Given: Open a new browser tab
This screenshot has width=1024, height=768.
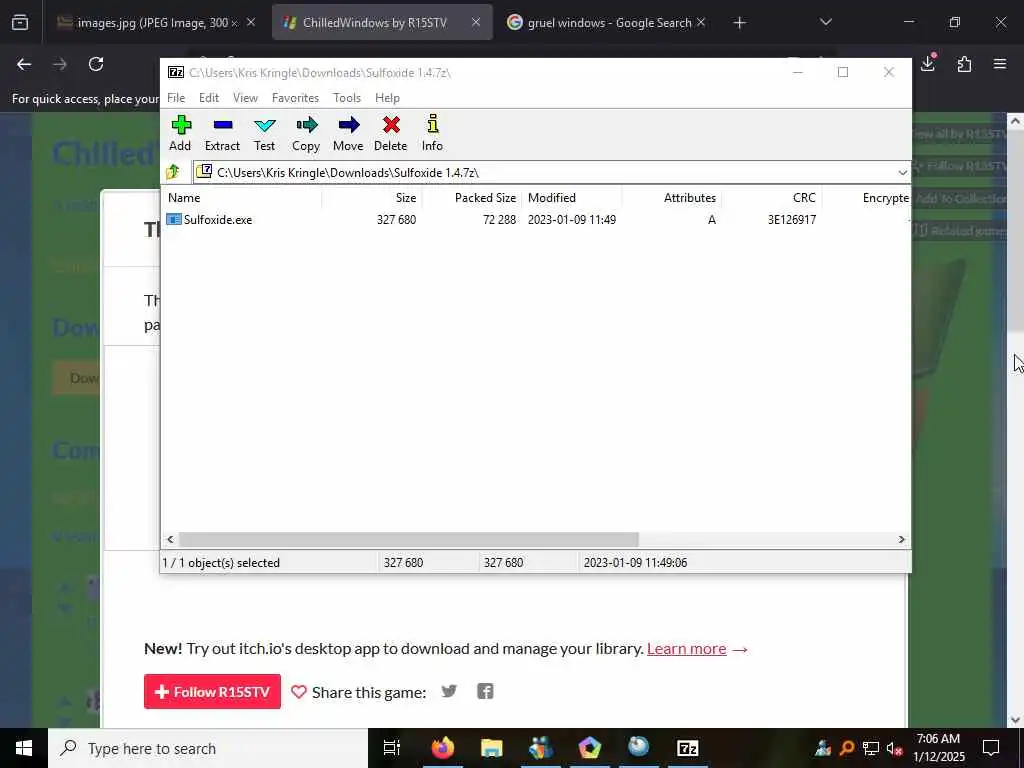Looking at the screenshot, I should pos(739,23).
